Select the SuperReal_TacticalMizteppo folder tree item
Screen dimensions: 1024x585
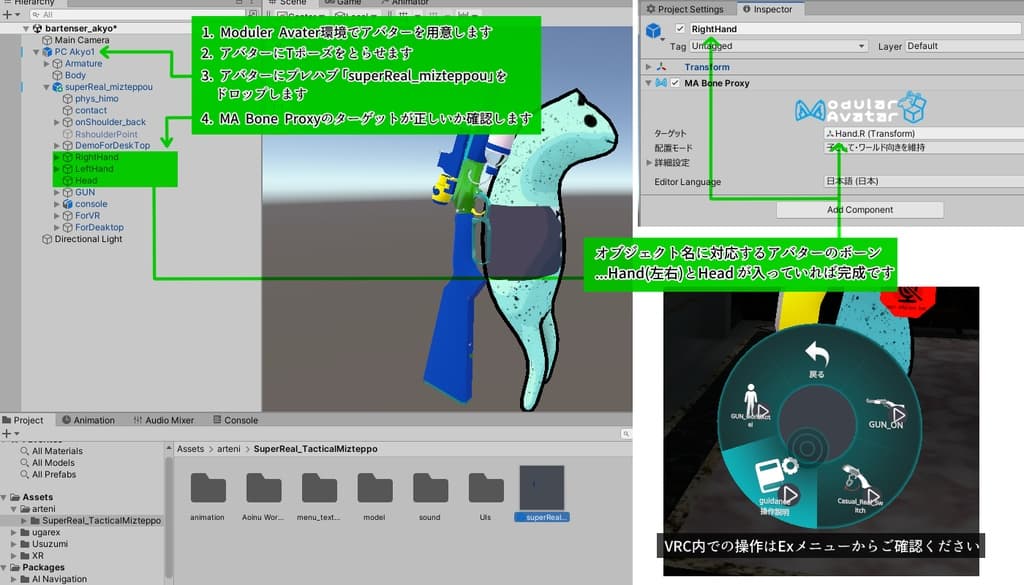coord(101,520)
